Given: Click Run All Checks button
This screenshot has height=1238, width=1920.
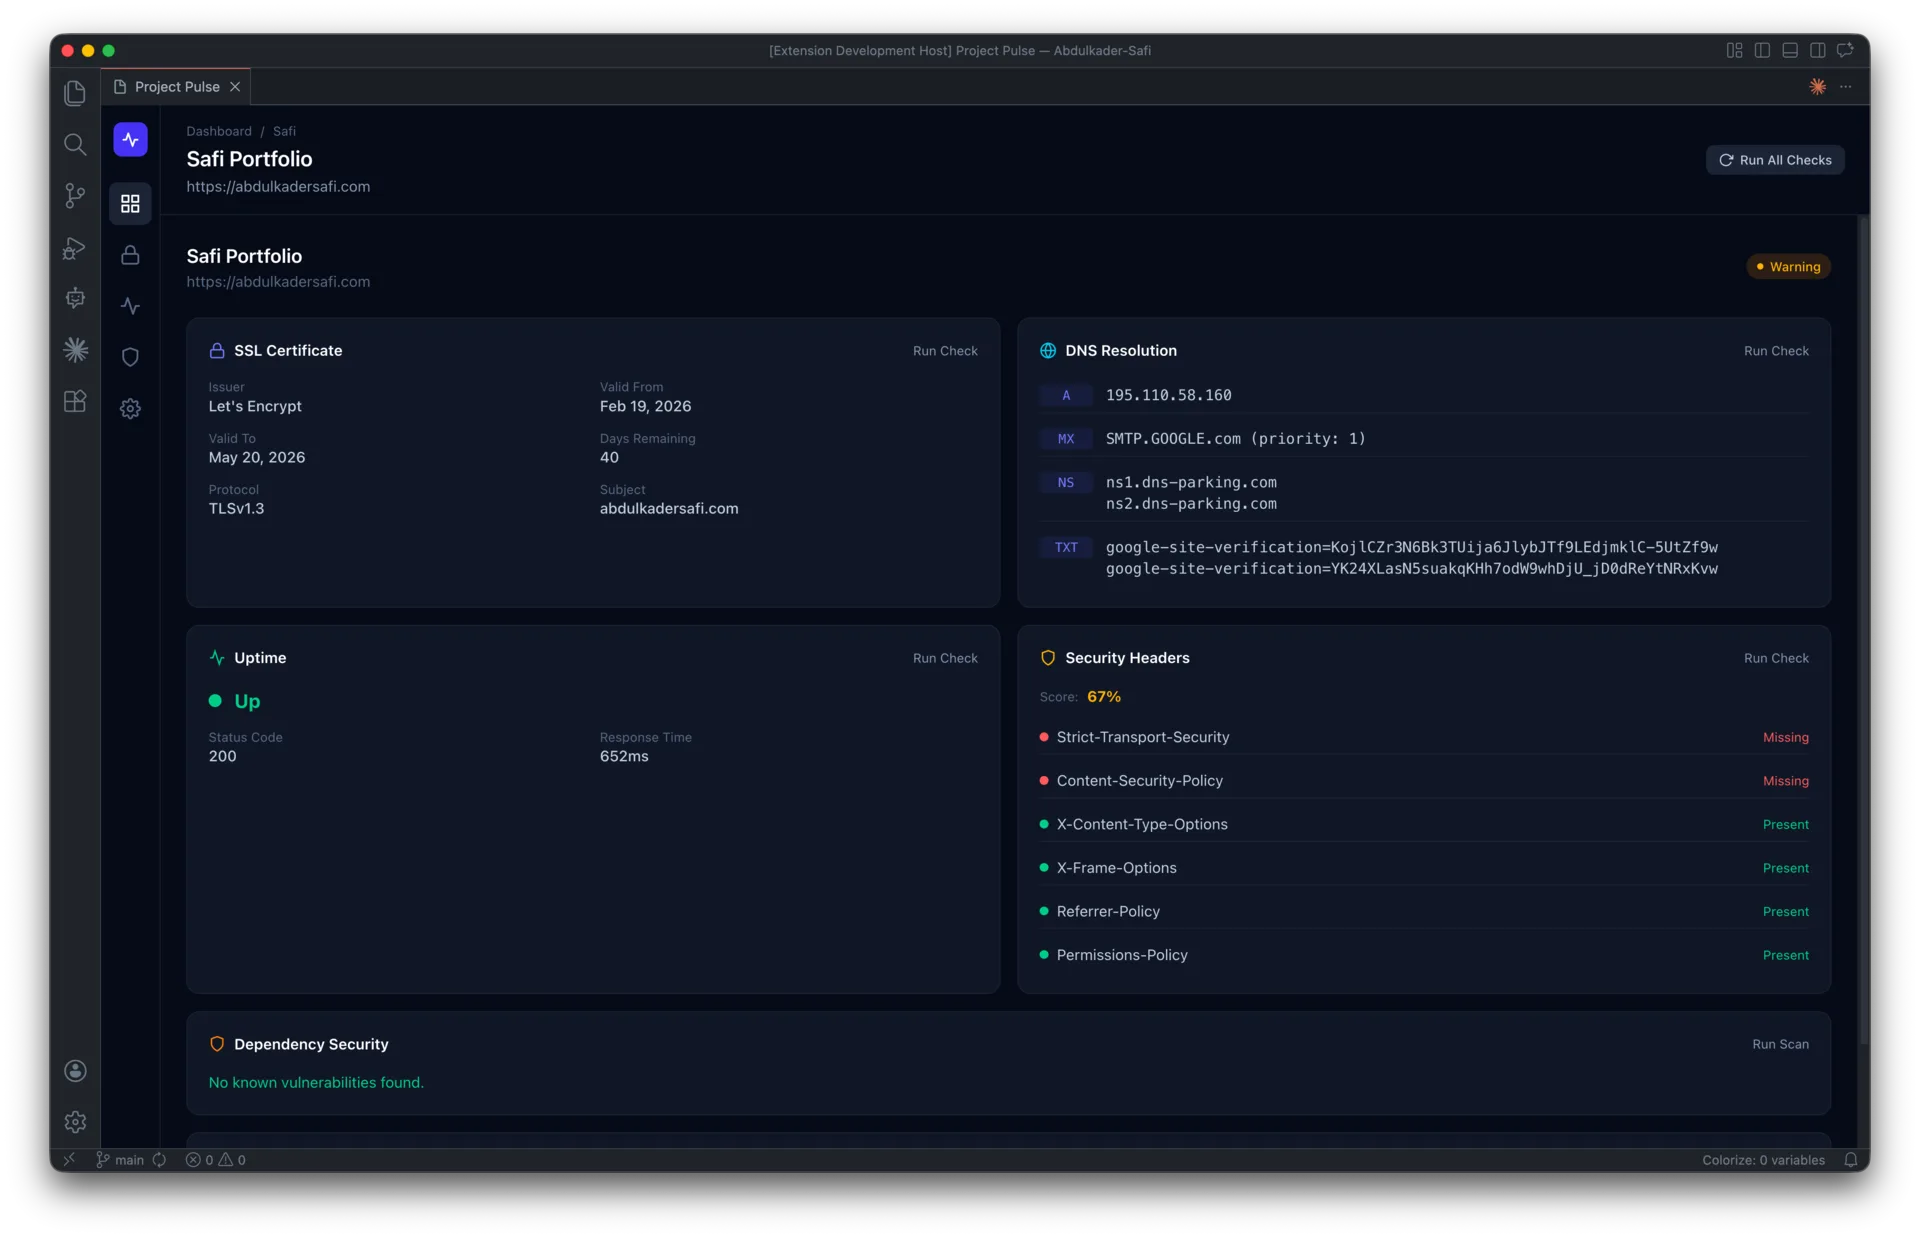Looking at the screenshot, I should tap(1775, 160).
